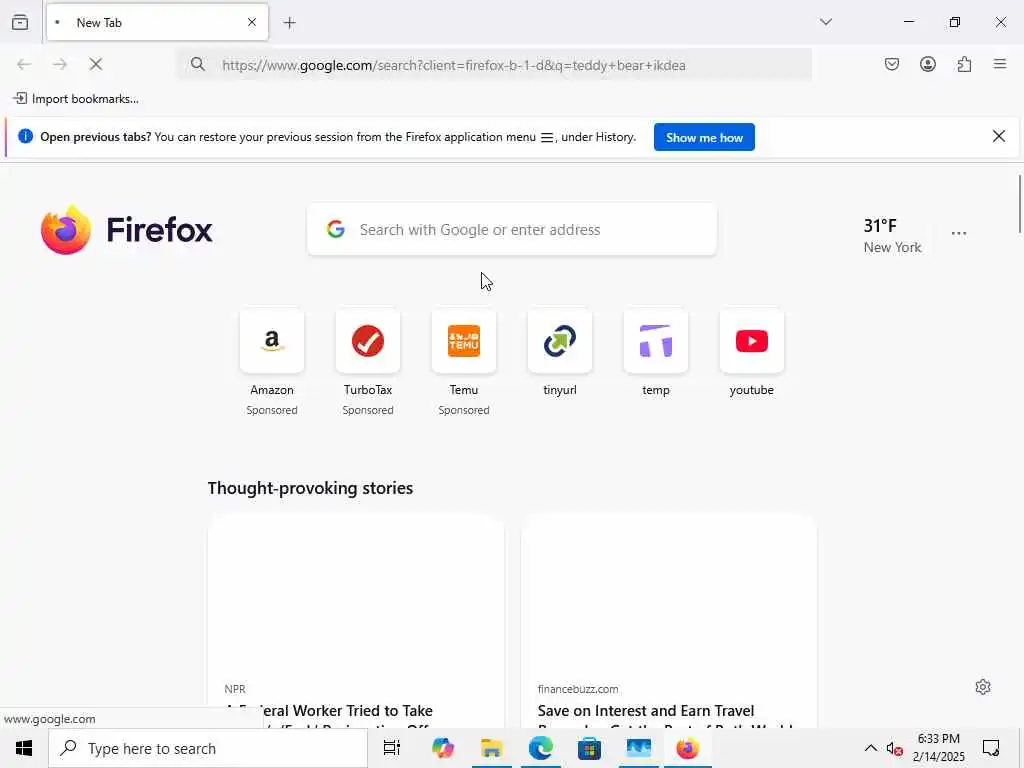The height and width of the screenshot is (768, 1024).
Task: Click Firefox icon on taskbar
Action: [687, 748]
